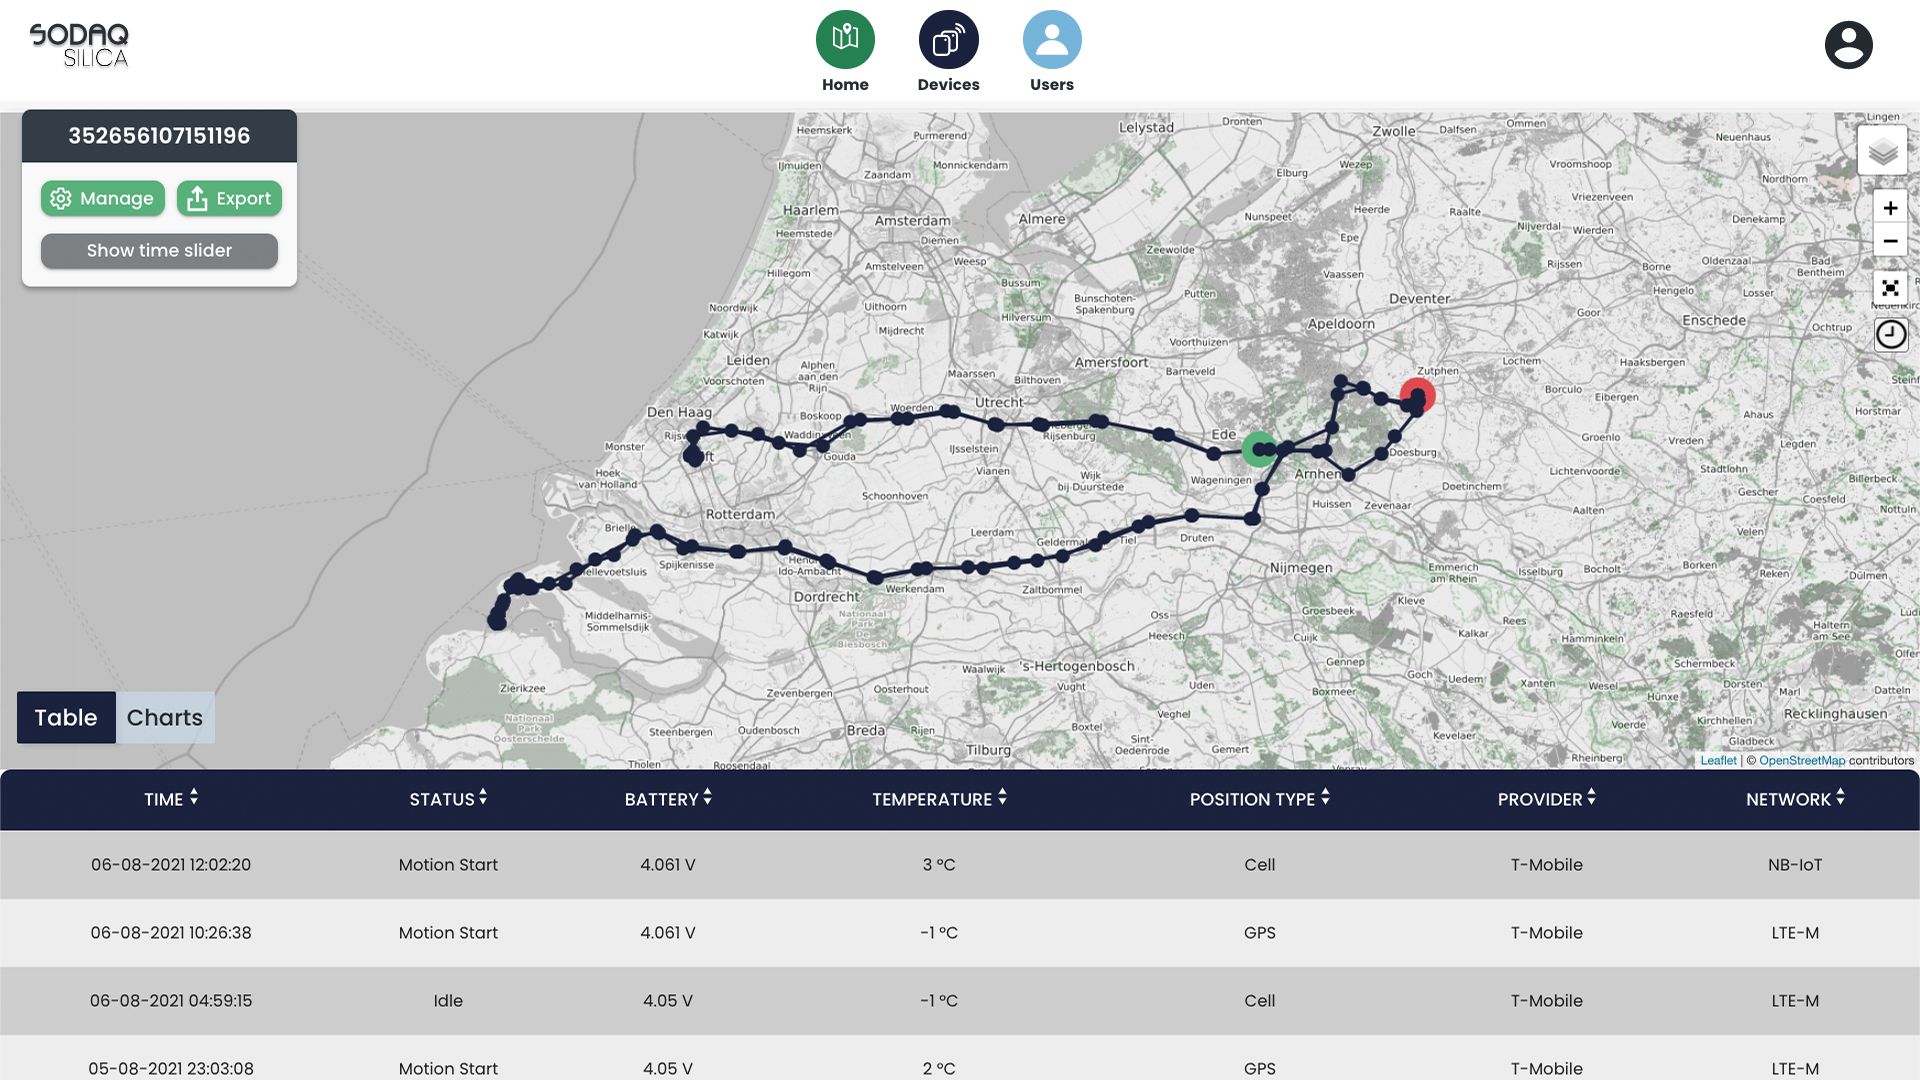Sort table by TEMPERATURE column
The image size is (1920, 1080).
(939, 799)
